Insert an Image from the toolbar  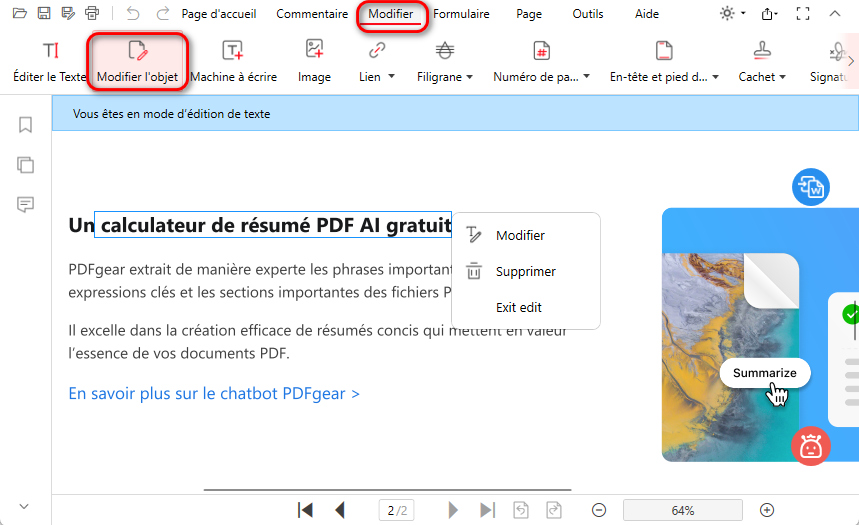(x=314, y=61)
